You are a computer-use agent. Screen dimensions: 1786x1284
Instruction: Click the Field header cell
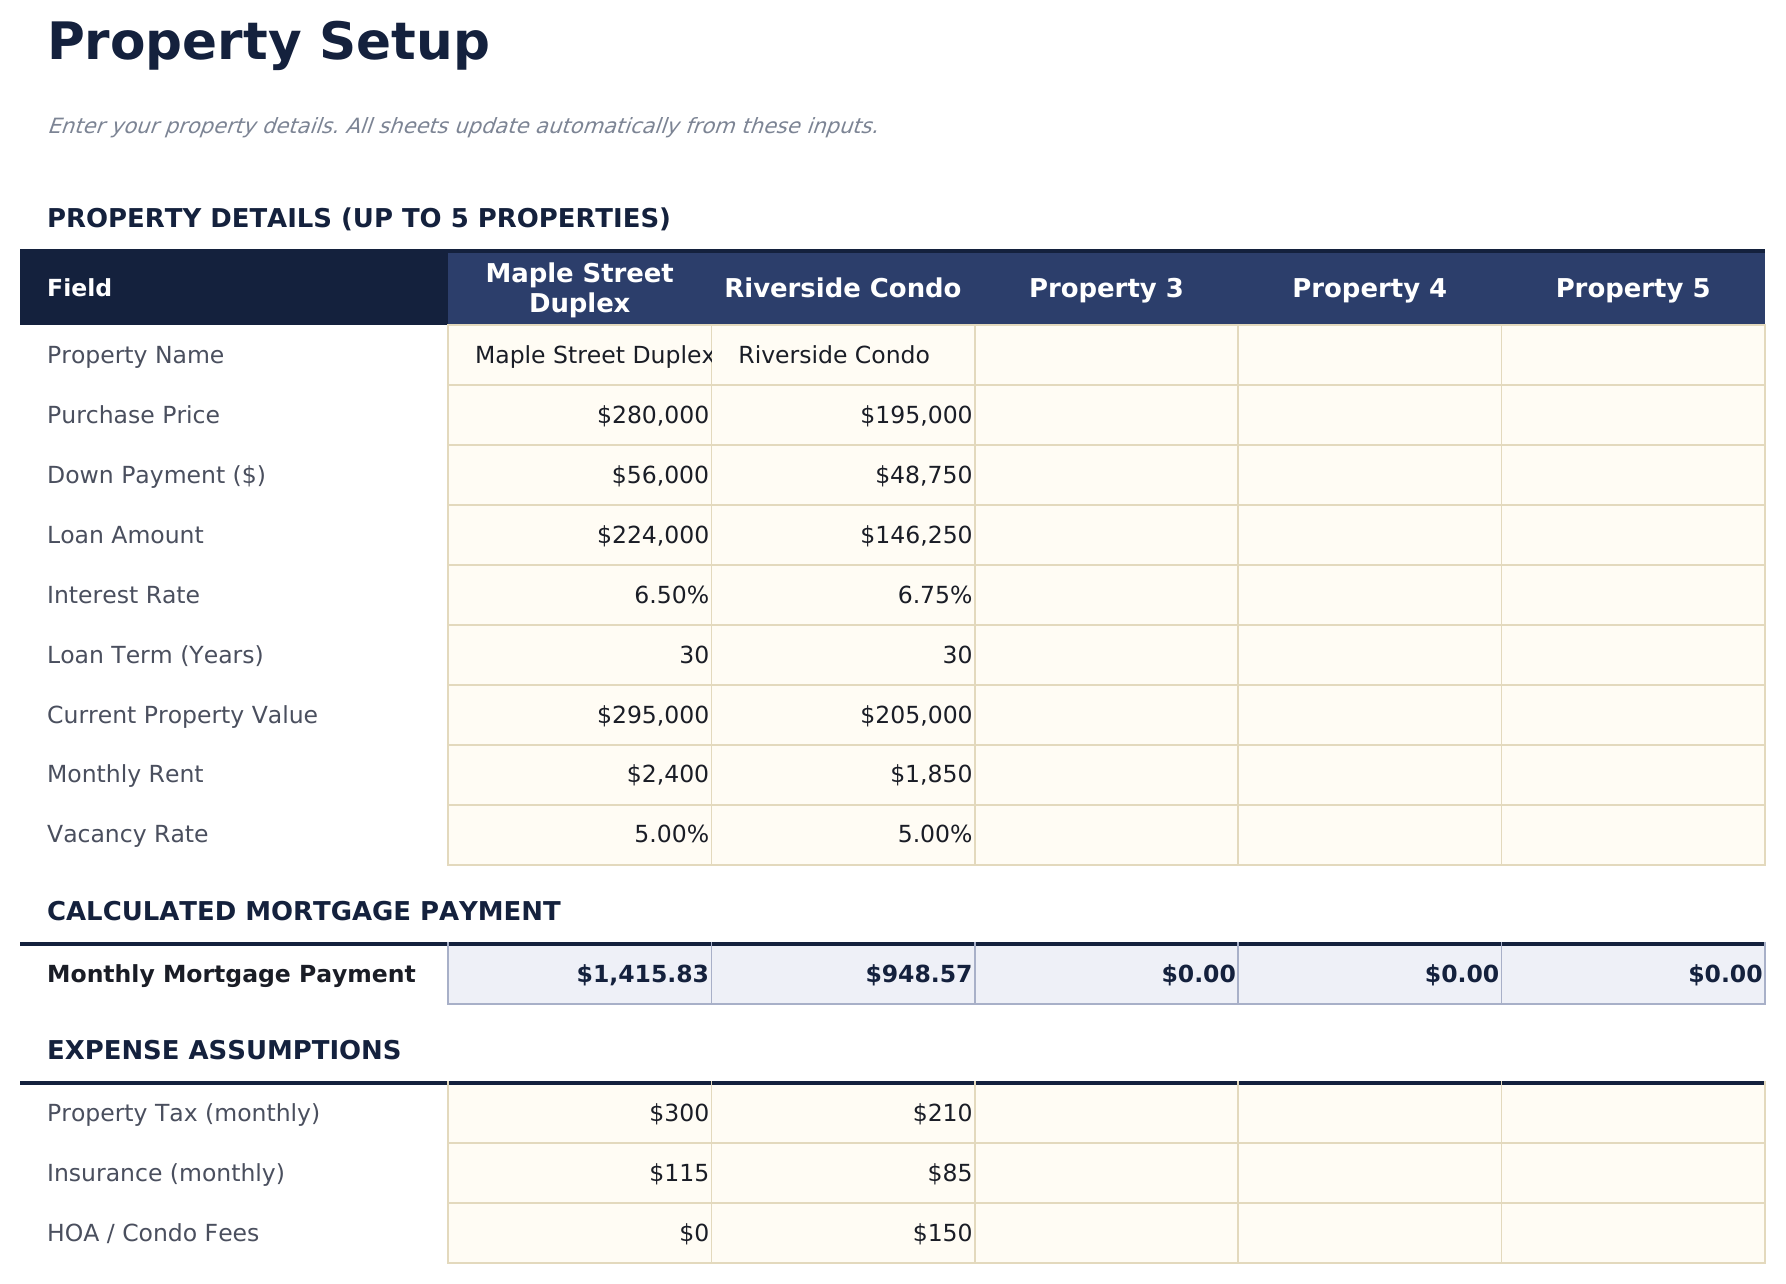coord(80,287)
